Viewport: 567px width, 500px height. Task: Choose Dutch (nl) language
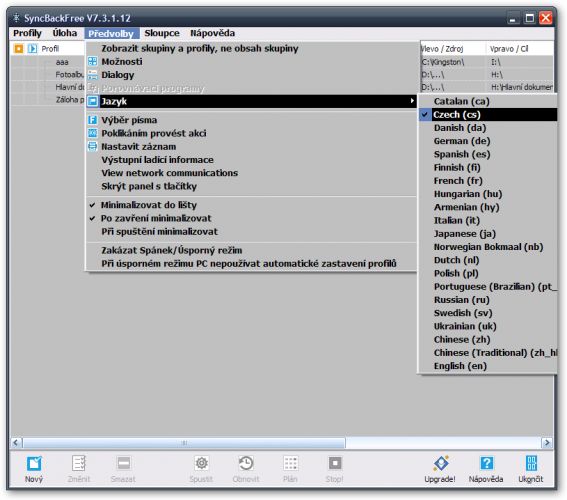tap(487, 260)
